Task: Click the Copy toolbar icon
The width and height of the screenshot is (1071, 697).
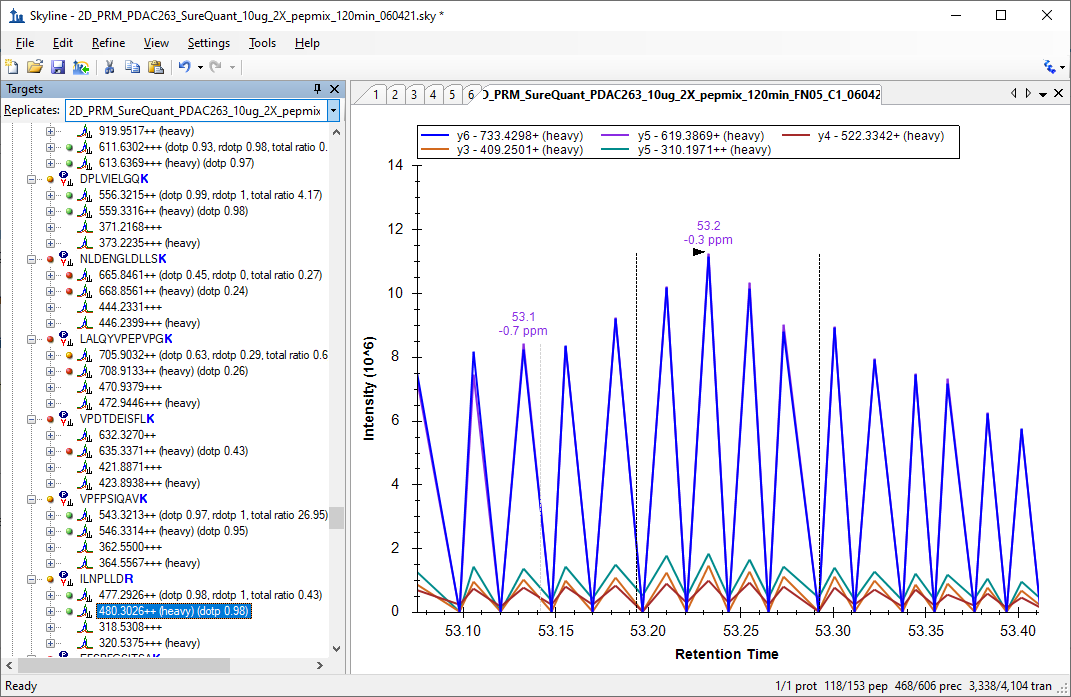Action: click(x=132, y=67)
